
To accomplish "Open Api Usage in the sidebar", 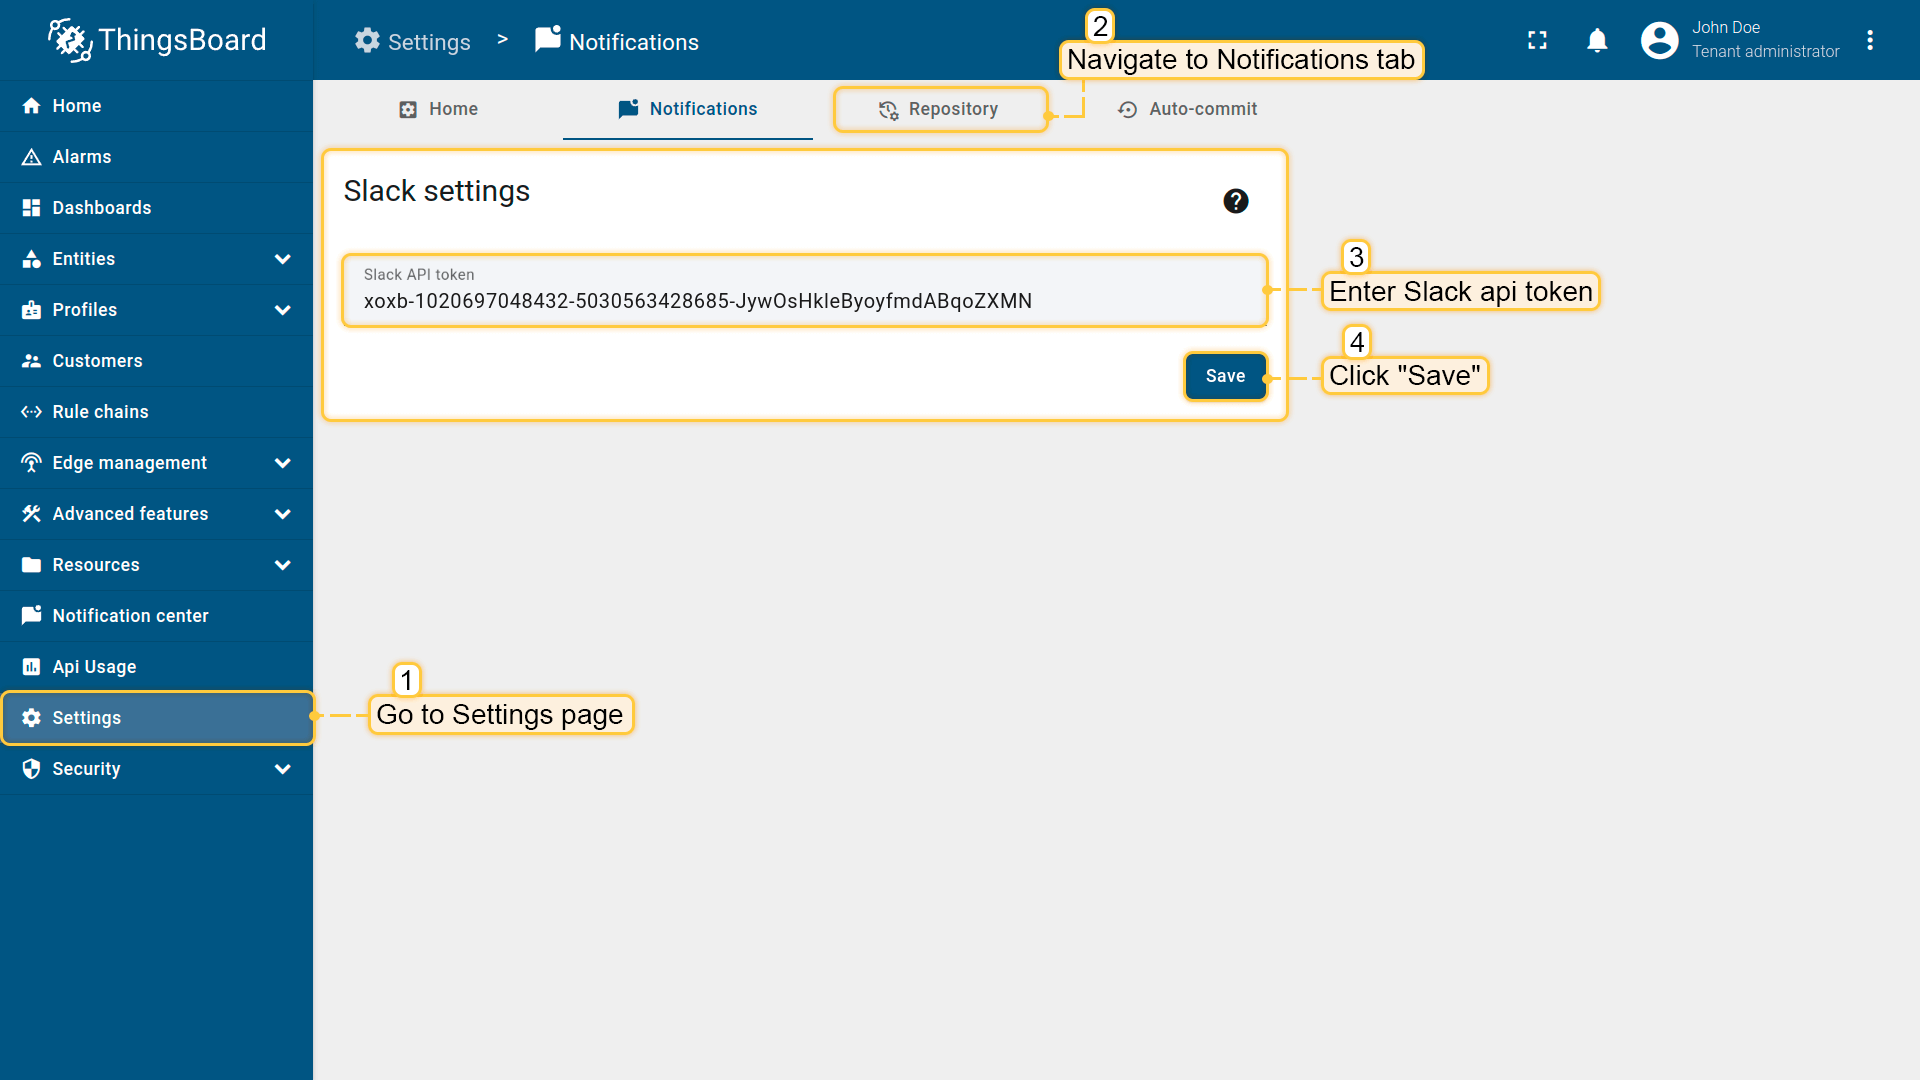I will (94, 667).
